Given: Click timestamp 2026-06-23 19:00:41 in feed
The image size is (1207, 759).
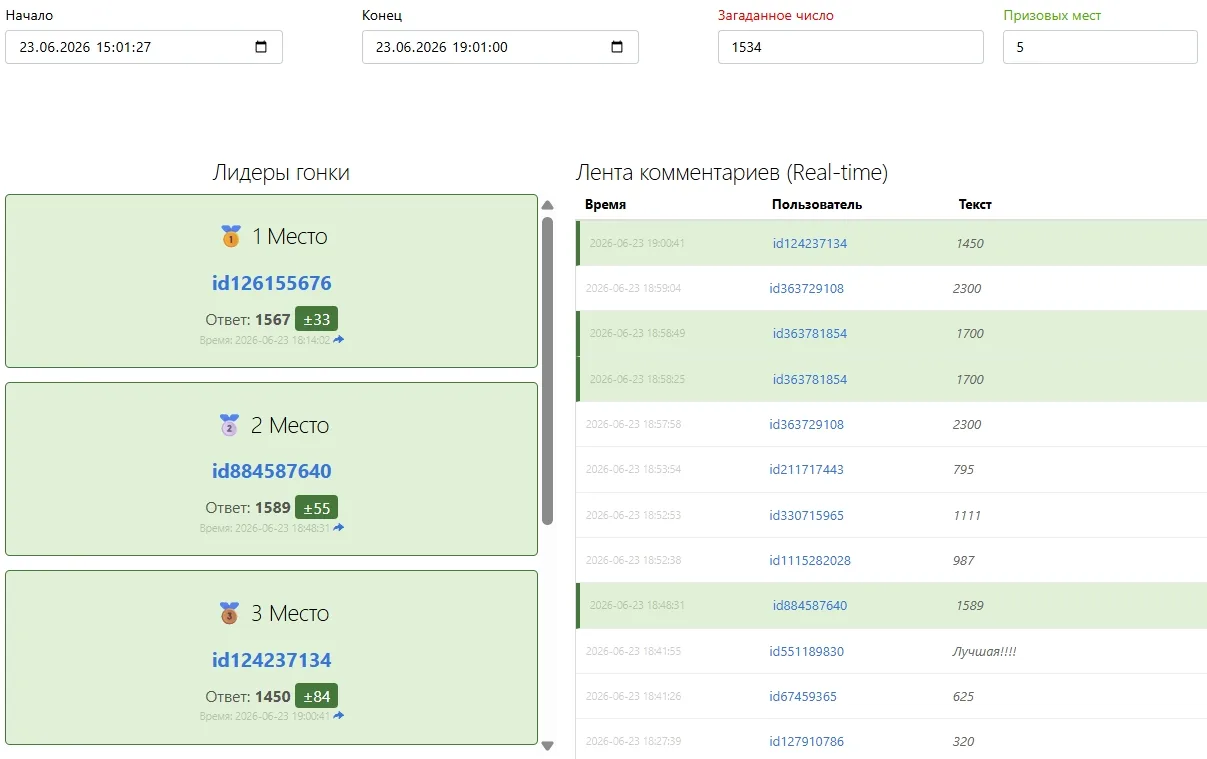Looking at the screenshot, I should click(x=637, y=244).
